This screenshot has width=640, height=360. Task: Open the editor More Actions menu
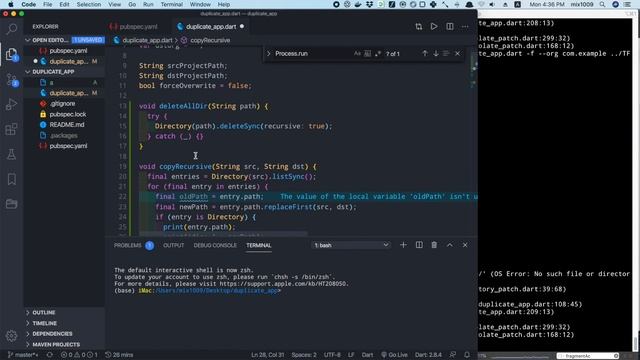[x=465, y=27]
